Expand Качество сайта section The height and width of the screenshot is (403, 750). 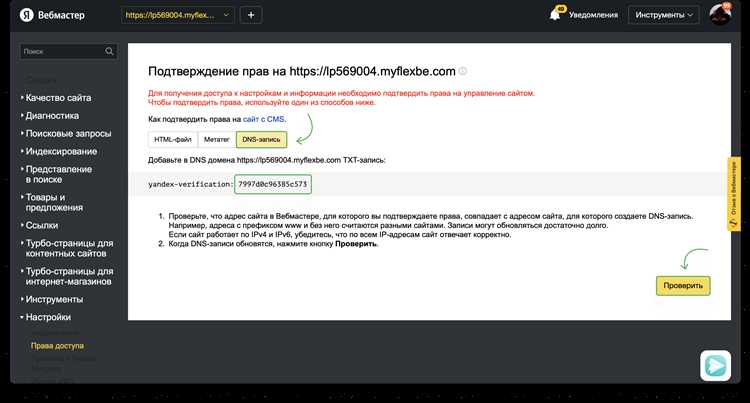[56, 98]
